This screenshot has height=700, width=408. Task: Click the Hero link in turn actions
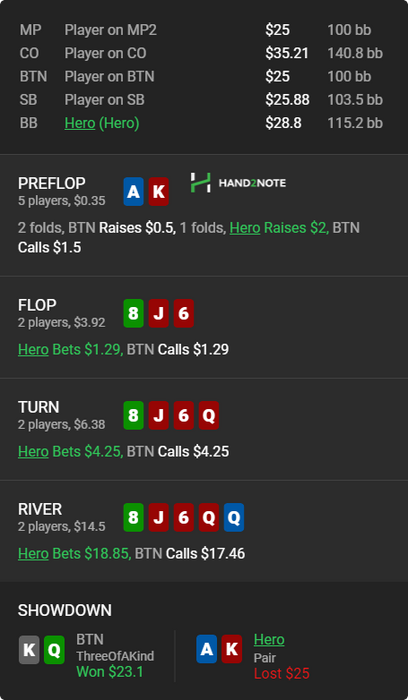coord(33,451)
